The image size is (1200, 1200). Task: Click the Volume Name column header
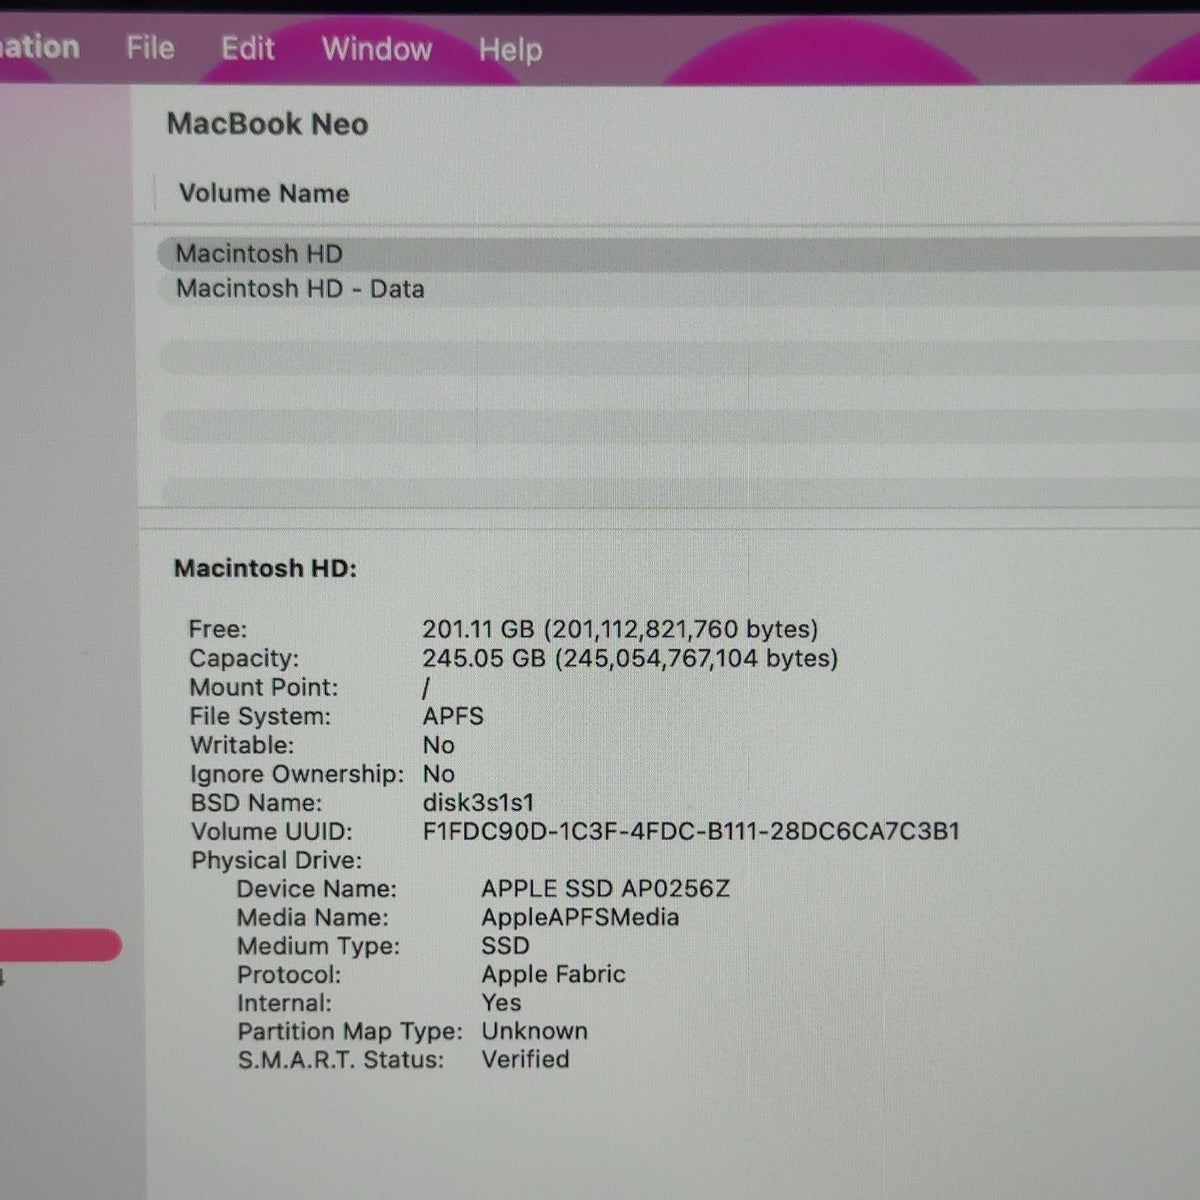pos(264,193)
